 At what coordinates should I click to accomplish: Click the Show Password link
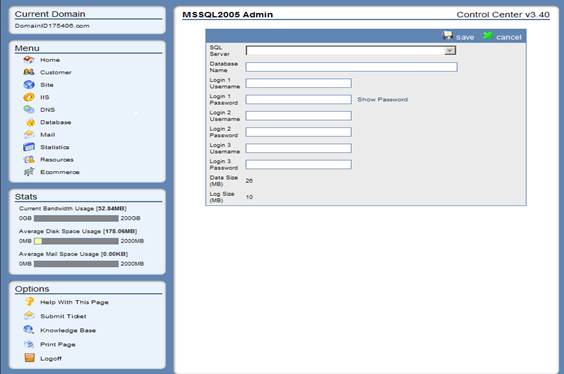point(382,99)
